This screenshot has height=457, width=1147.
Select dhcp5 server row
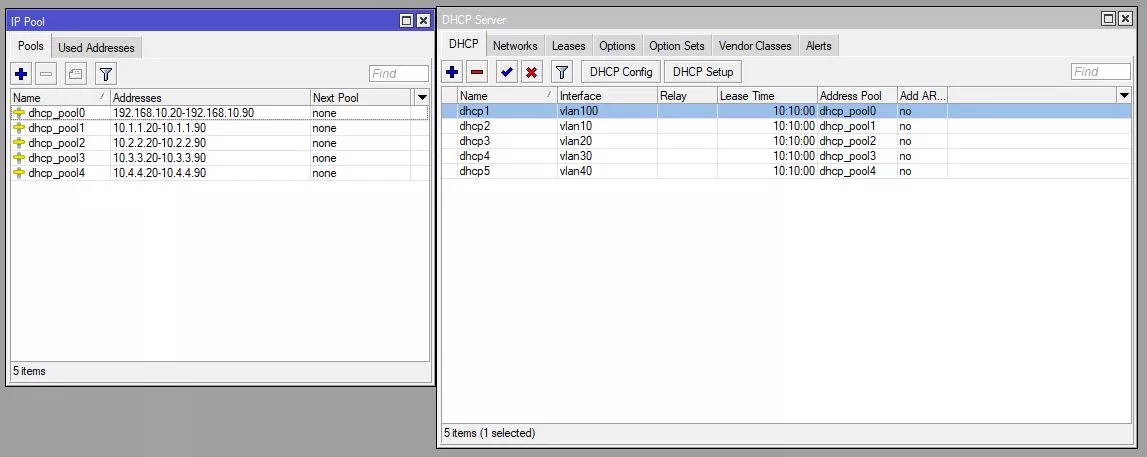click(x=786, y=171)
